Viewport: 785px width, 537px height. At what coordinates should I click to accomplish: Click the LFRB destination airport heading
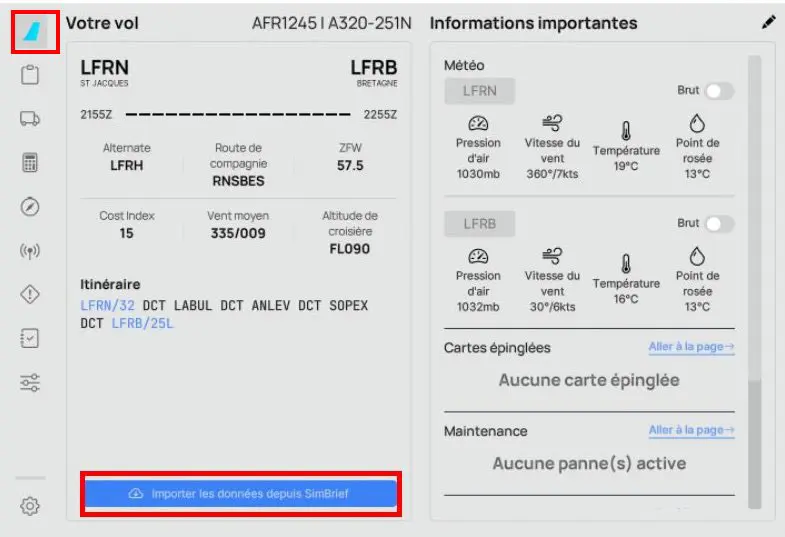pos(374,67)
